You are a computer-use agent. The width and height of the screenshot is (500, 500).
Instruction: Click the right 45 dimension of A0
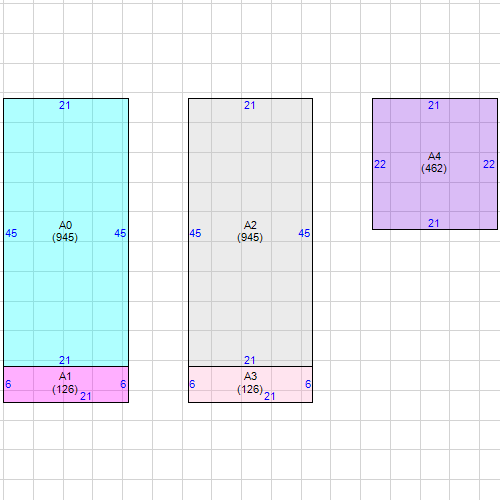click(x=120, y=233)
